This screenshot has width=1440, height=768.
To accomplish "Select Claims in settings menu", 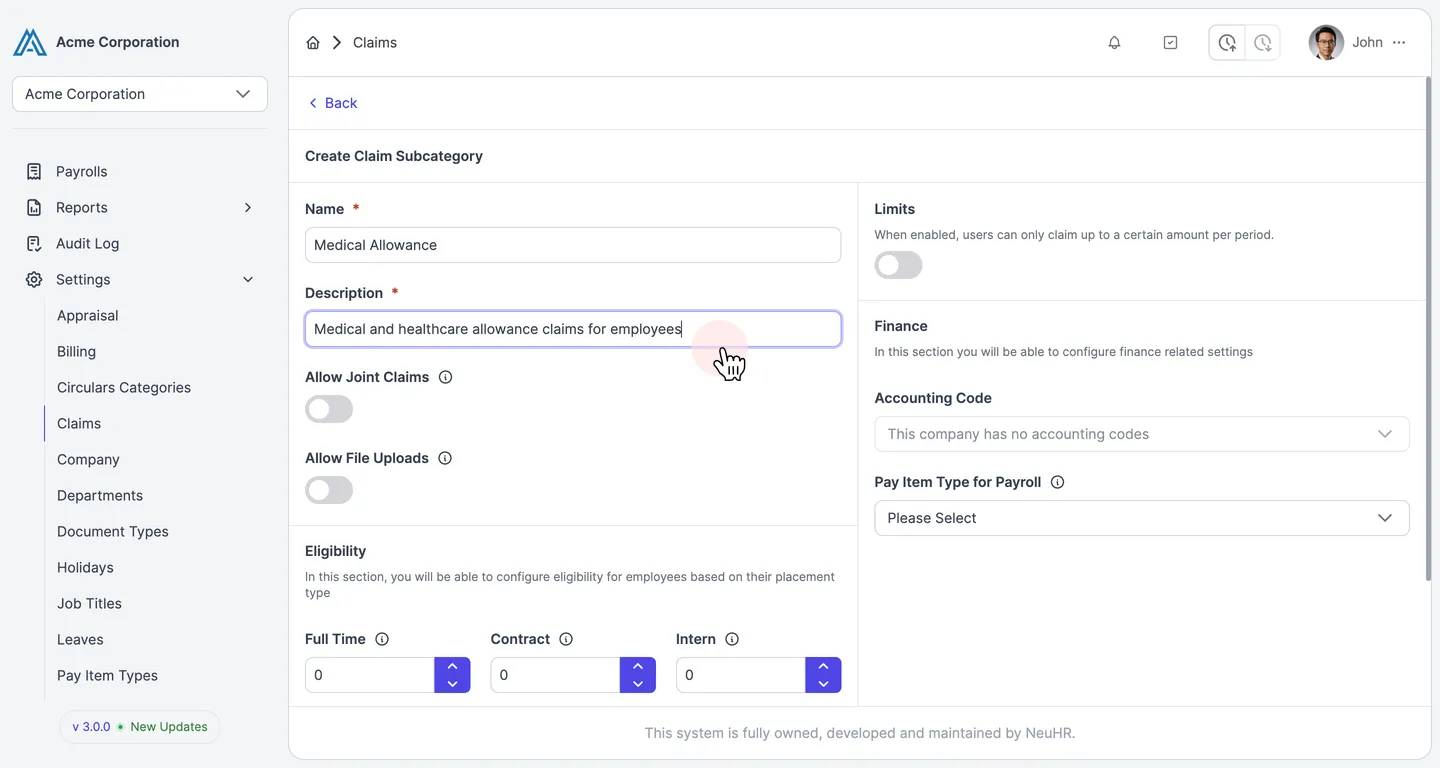I will click(79, 423).
